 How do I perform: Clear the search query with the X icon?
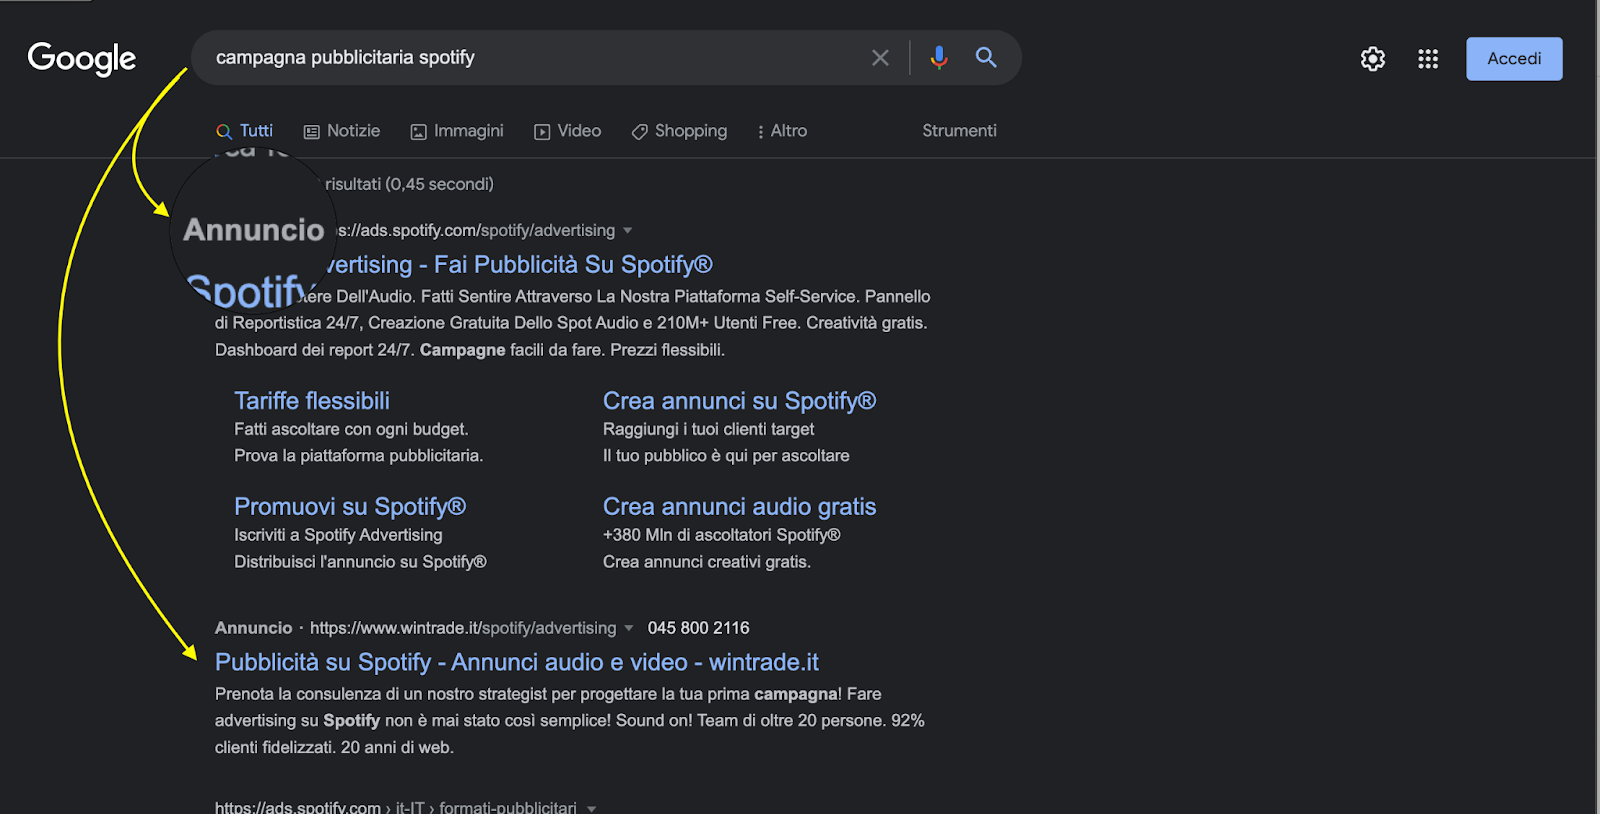click(x=880, y=58)
